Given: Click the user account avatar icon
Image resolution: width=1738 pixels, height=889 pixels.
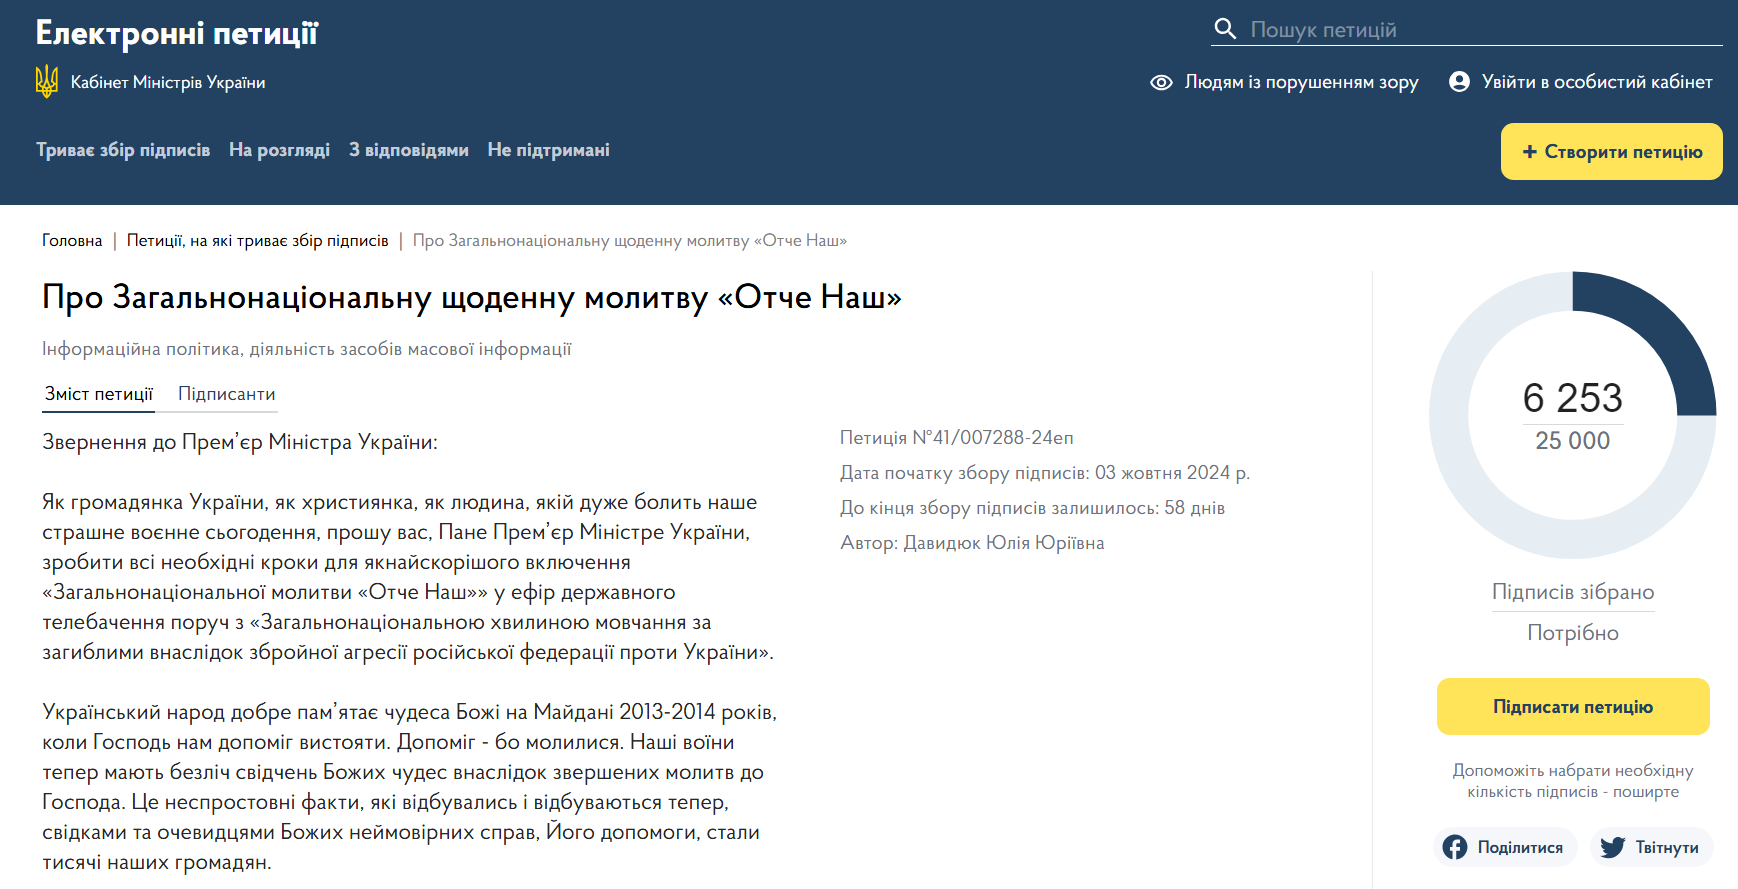Looking at the screenshot, I should 1459,82.
